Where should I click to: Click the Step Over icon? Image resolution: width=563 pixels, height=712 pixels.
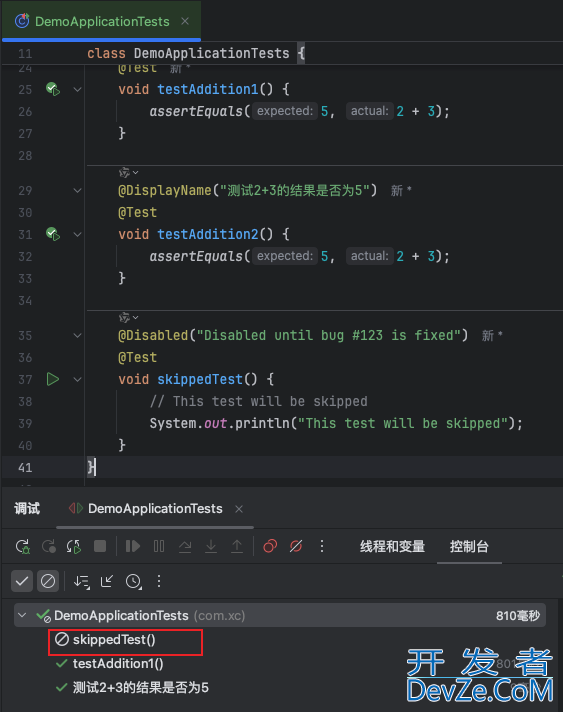point(185,546)
